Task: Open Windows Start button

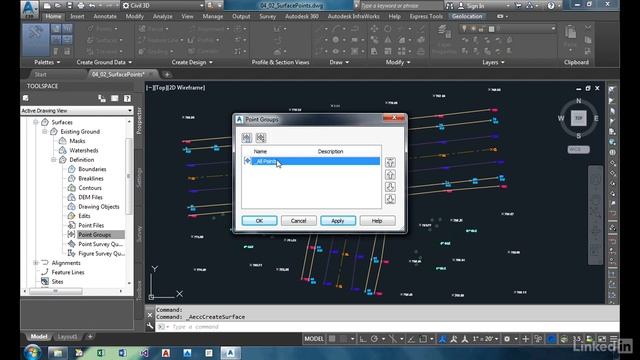Action: [32, 352]
